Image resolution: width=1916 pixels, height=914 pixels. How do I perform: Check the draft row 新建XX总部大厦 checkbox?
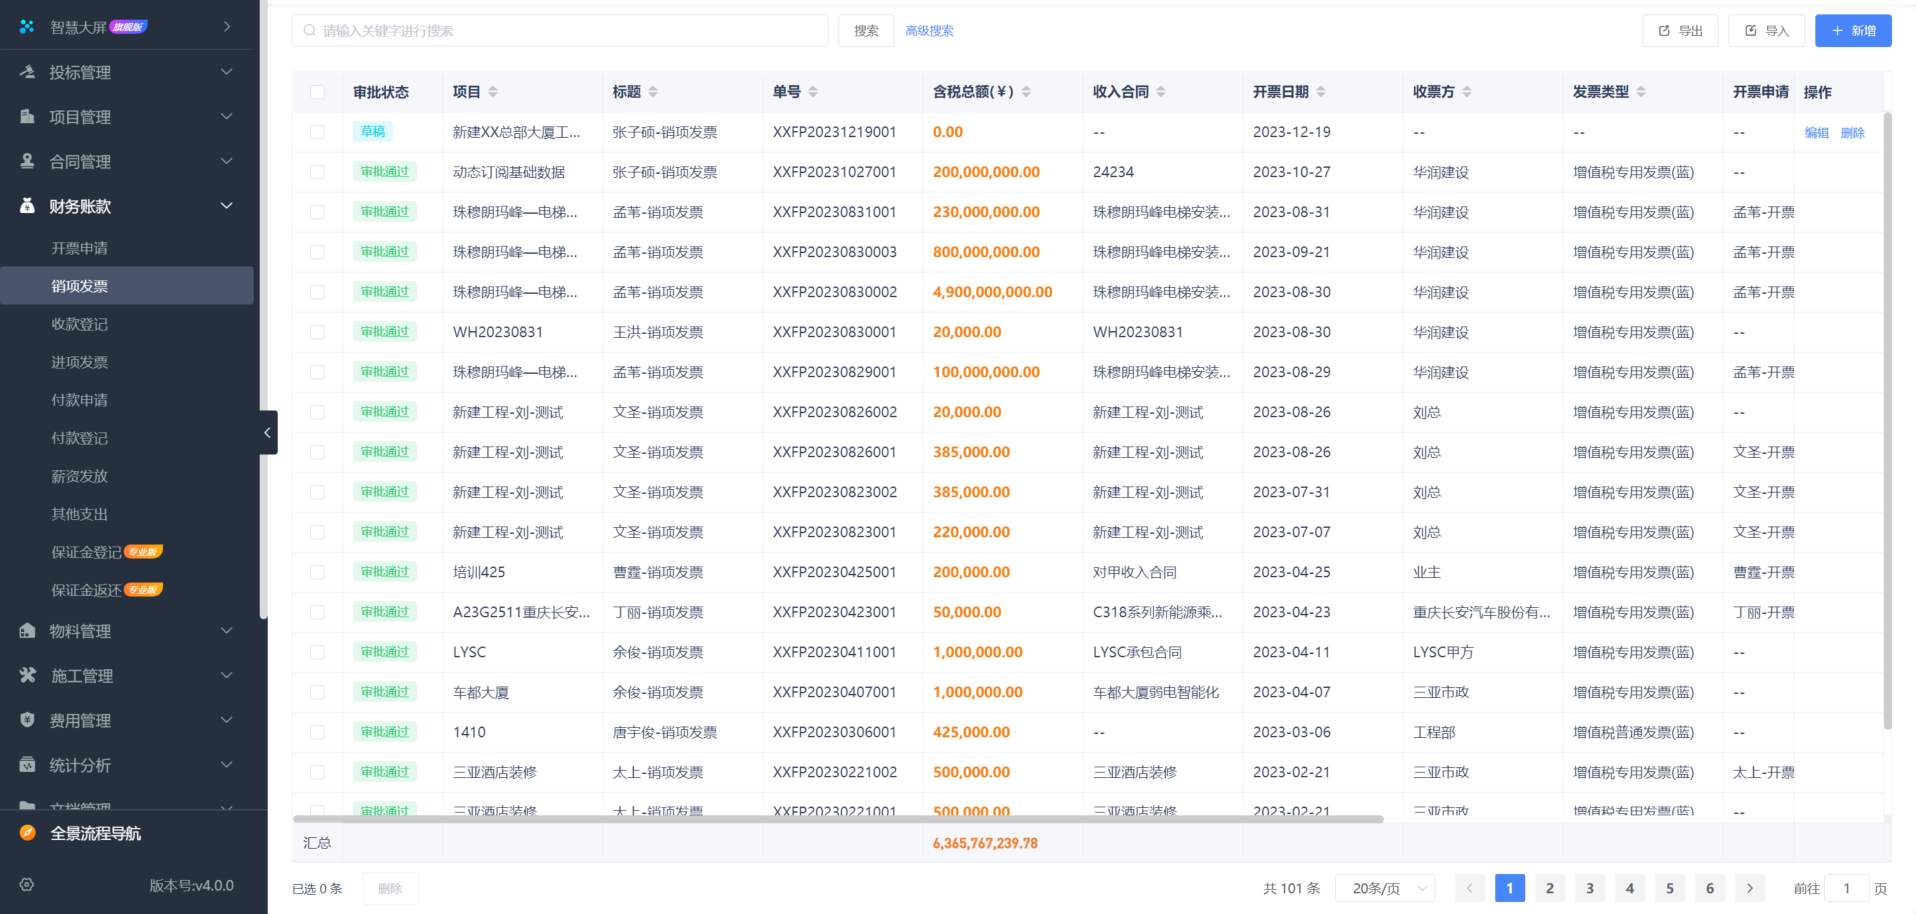[317, 132]
